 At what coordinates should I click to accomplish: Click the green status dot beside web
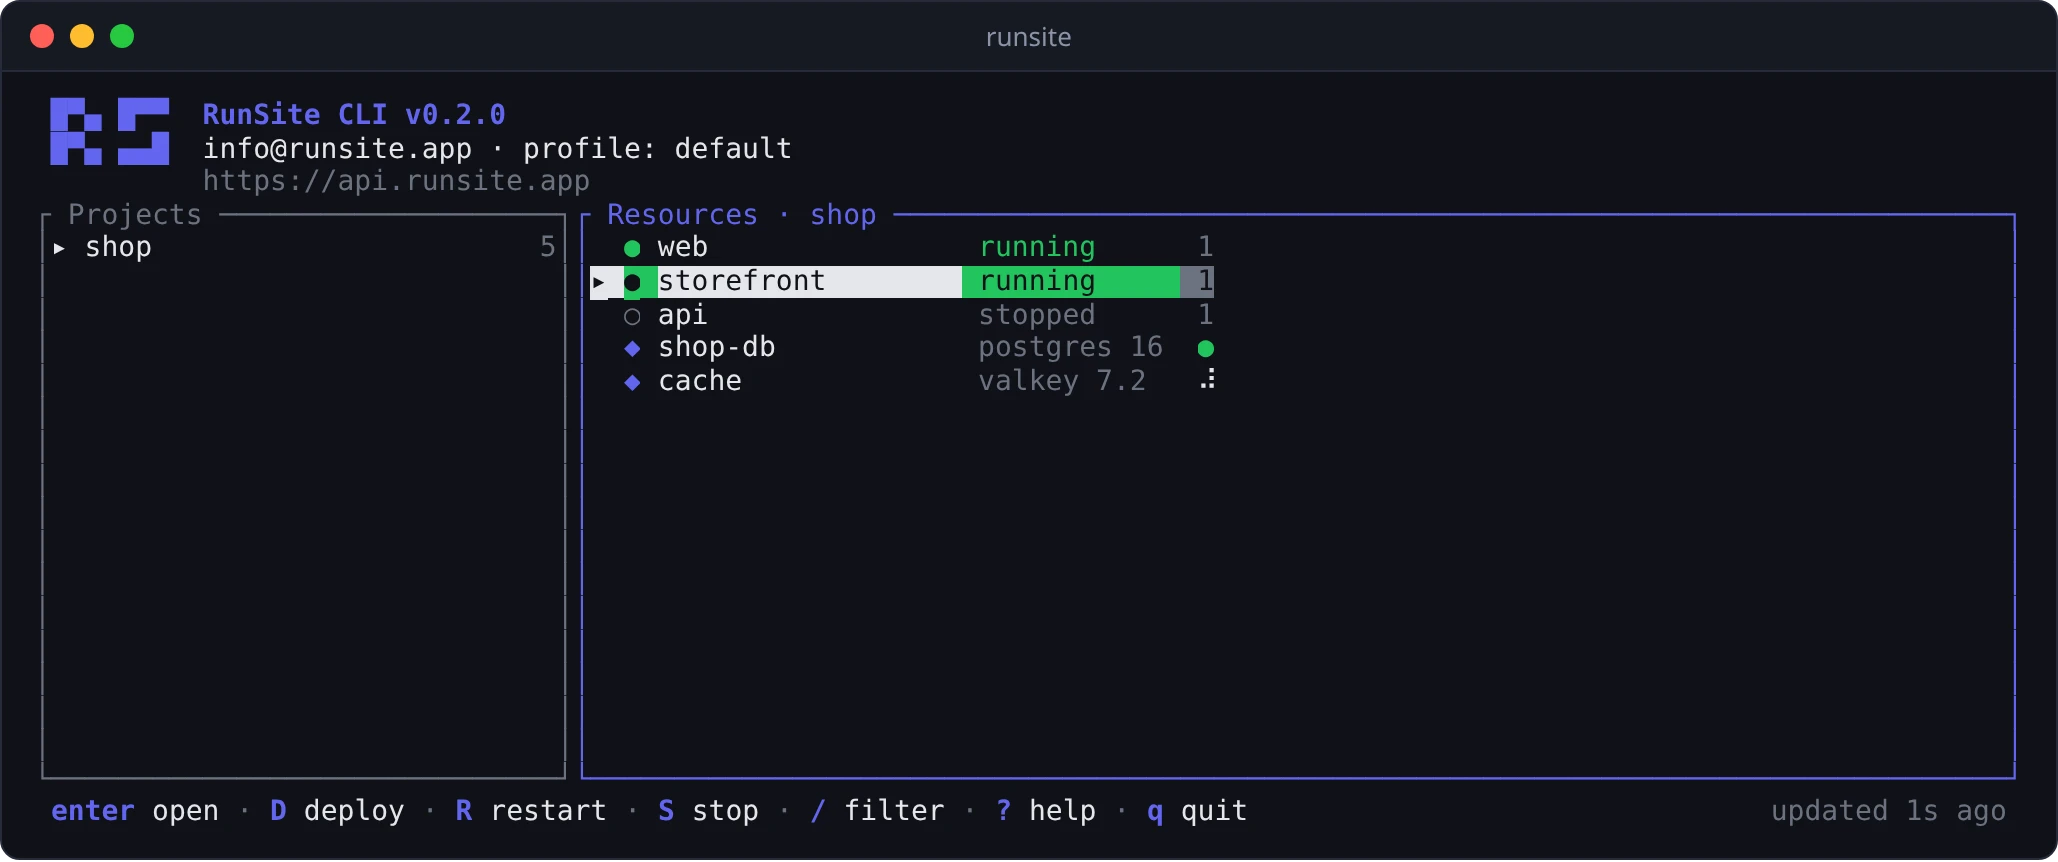pyautogui.click(x=632, y=248)
